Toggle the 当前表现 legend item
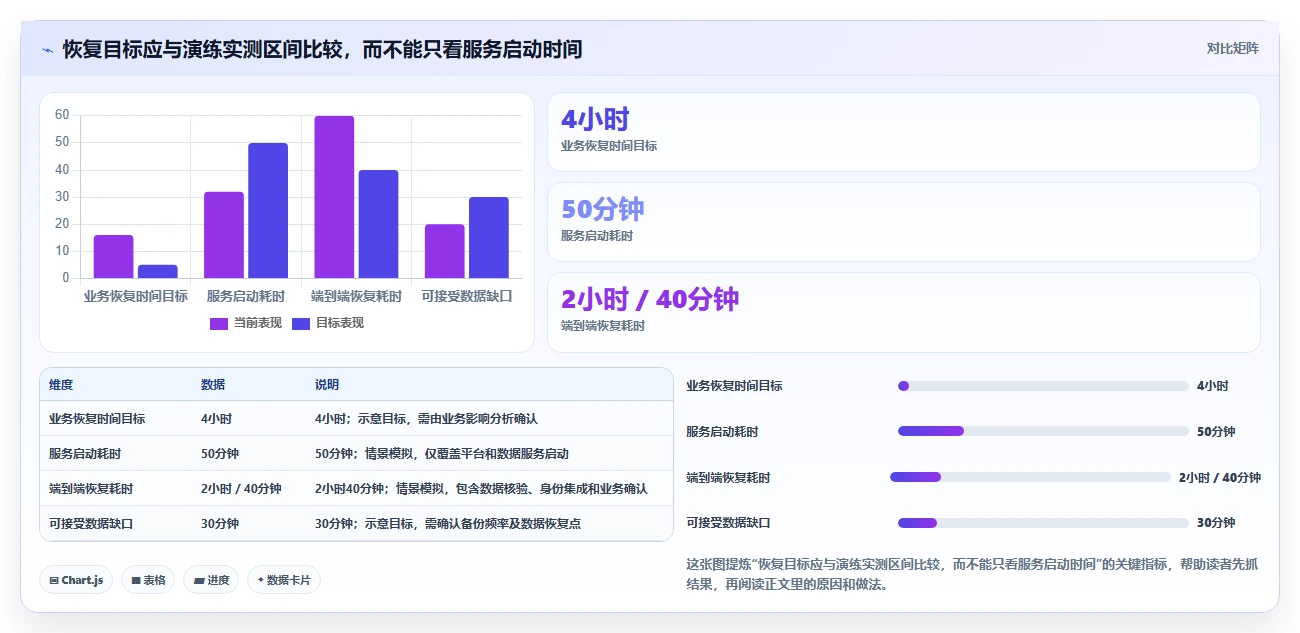The image size is (1300, 633). click(245, 323)
